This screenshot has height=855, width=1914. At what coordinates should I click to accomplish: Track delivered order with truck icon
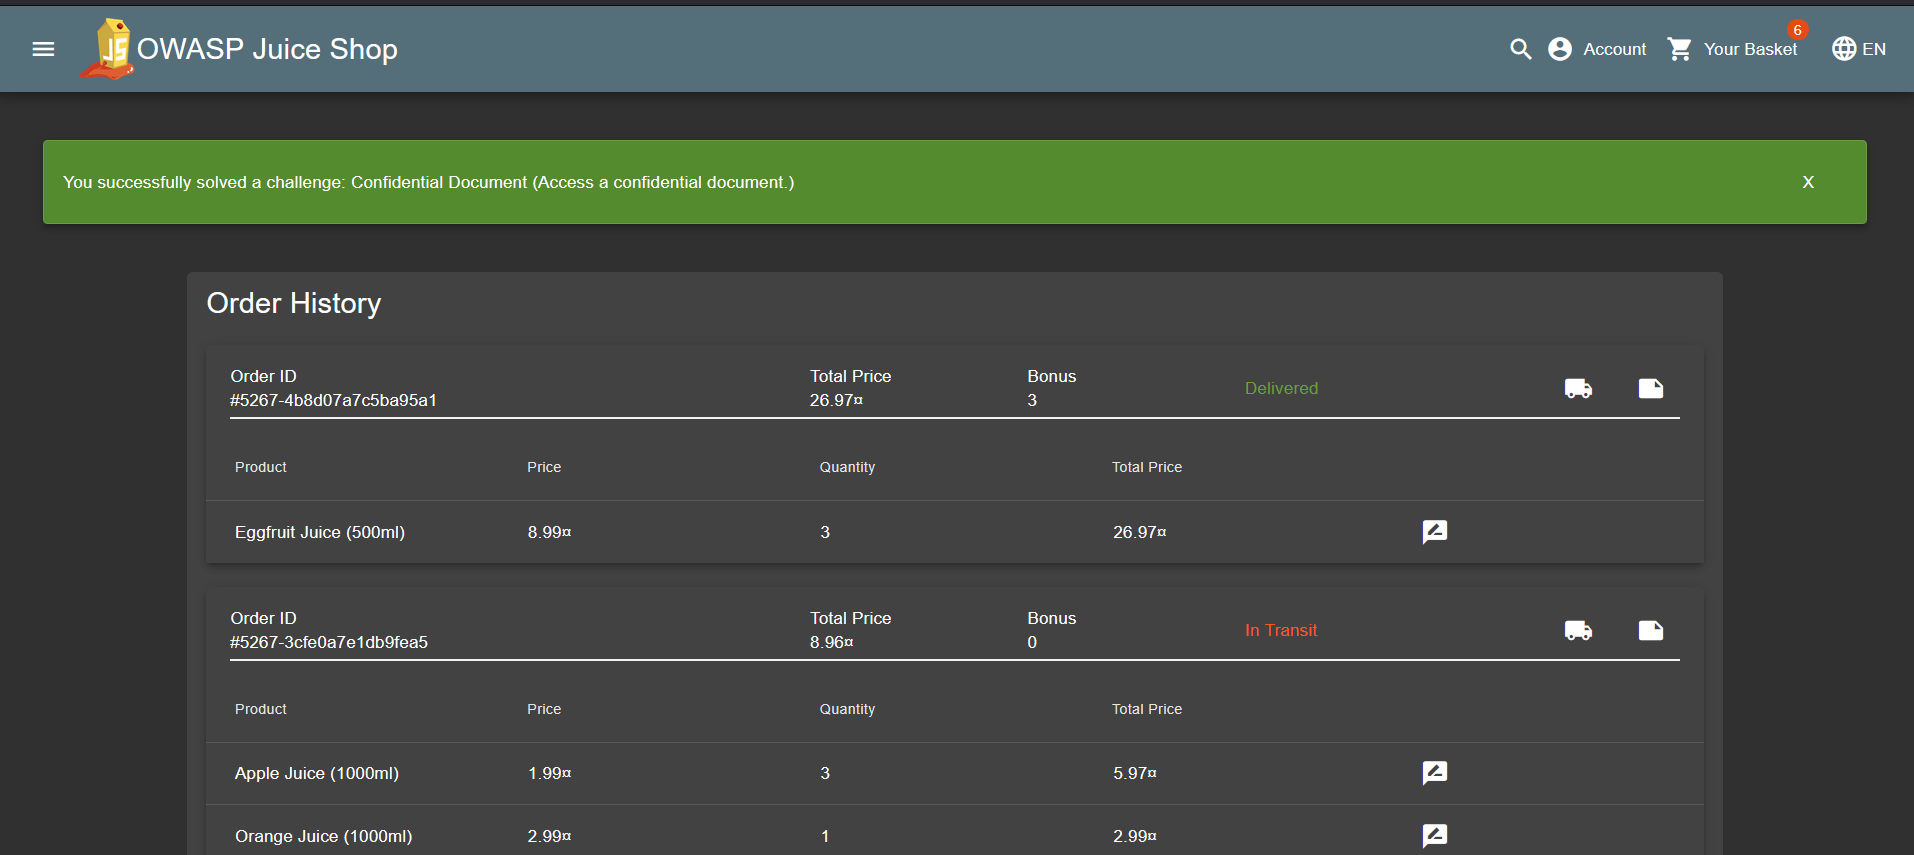point(1578,388)
